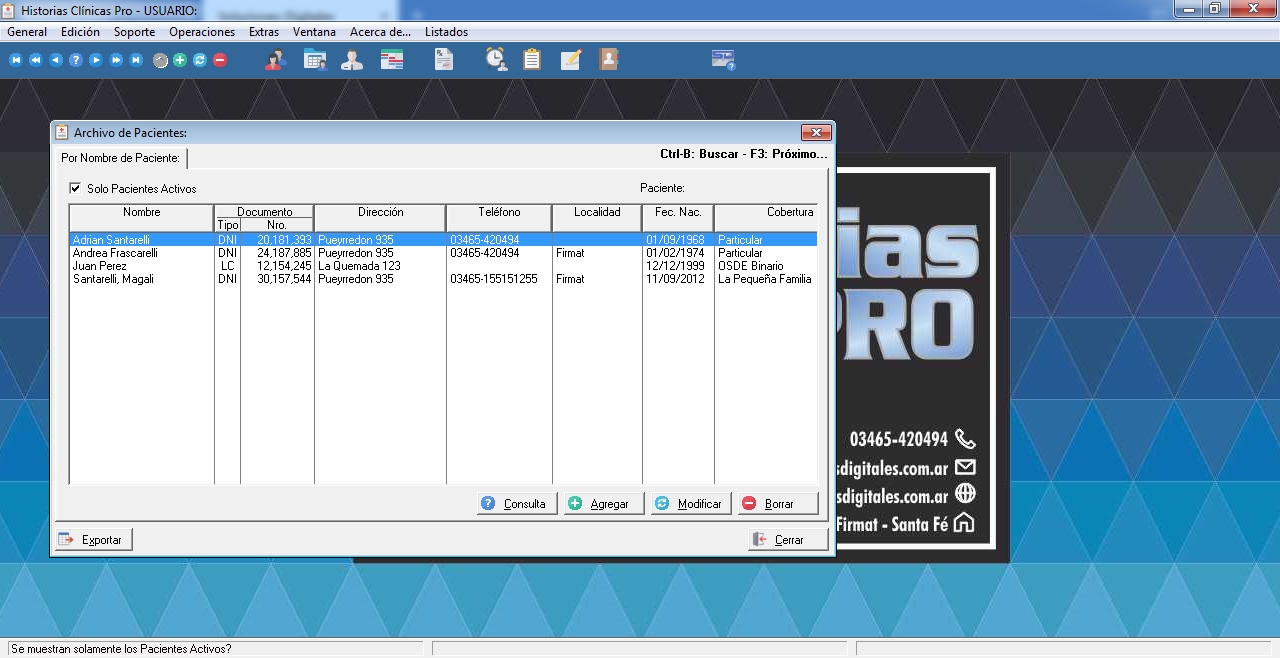
Task: Open the prescription document toolbar icon
Action: click(444, 60)
